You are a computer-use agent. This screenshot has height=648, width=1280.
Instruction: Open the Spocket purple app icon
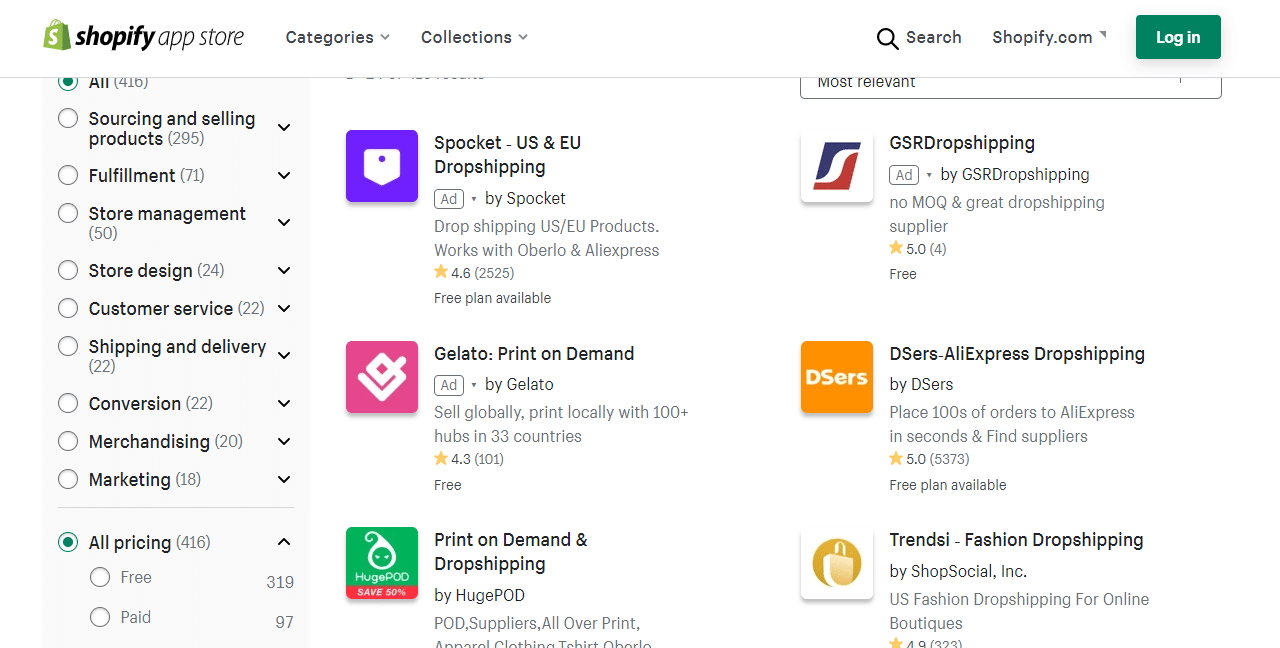382,166
